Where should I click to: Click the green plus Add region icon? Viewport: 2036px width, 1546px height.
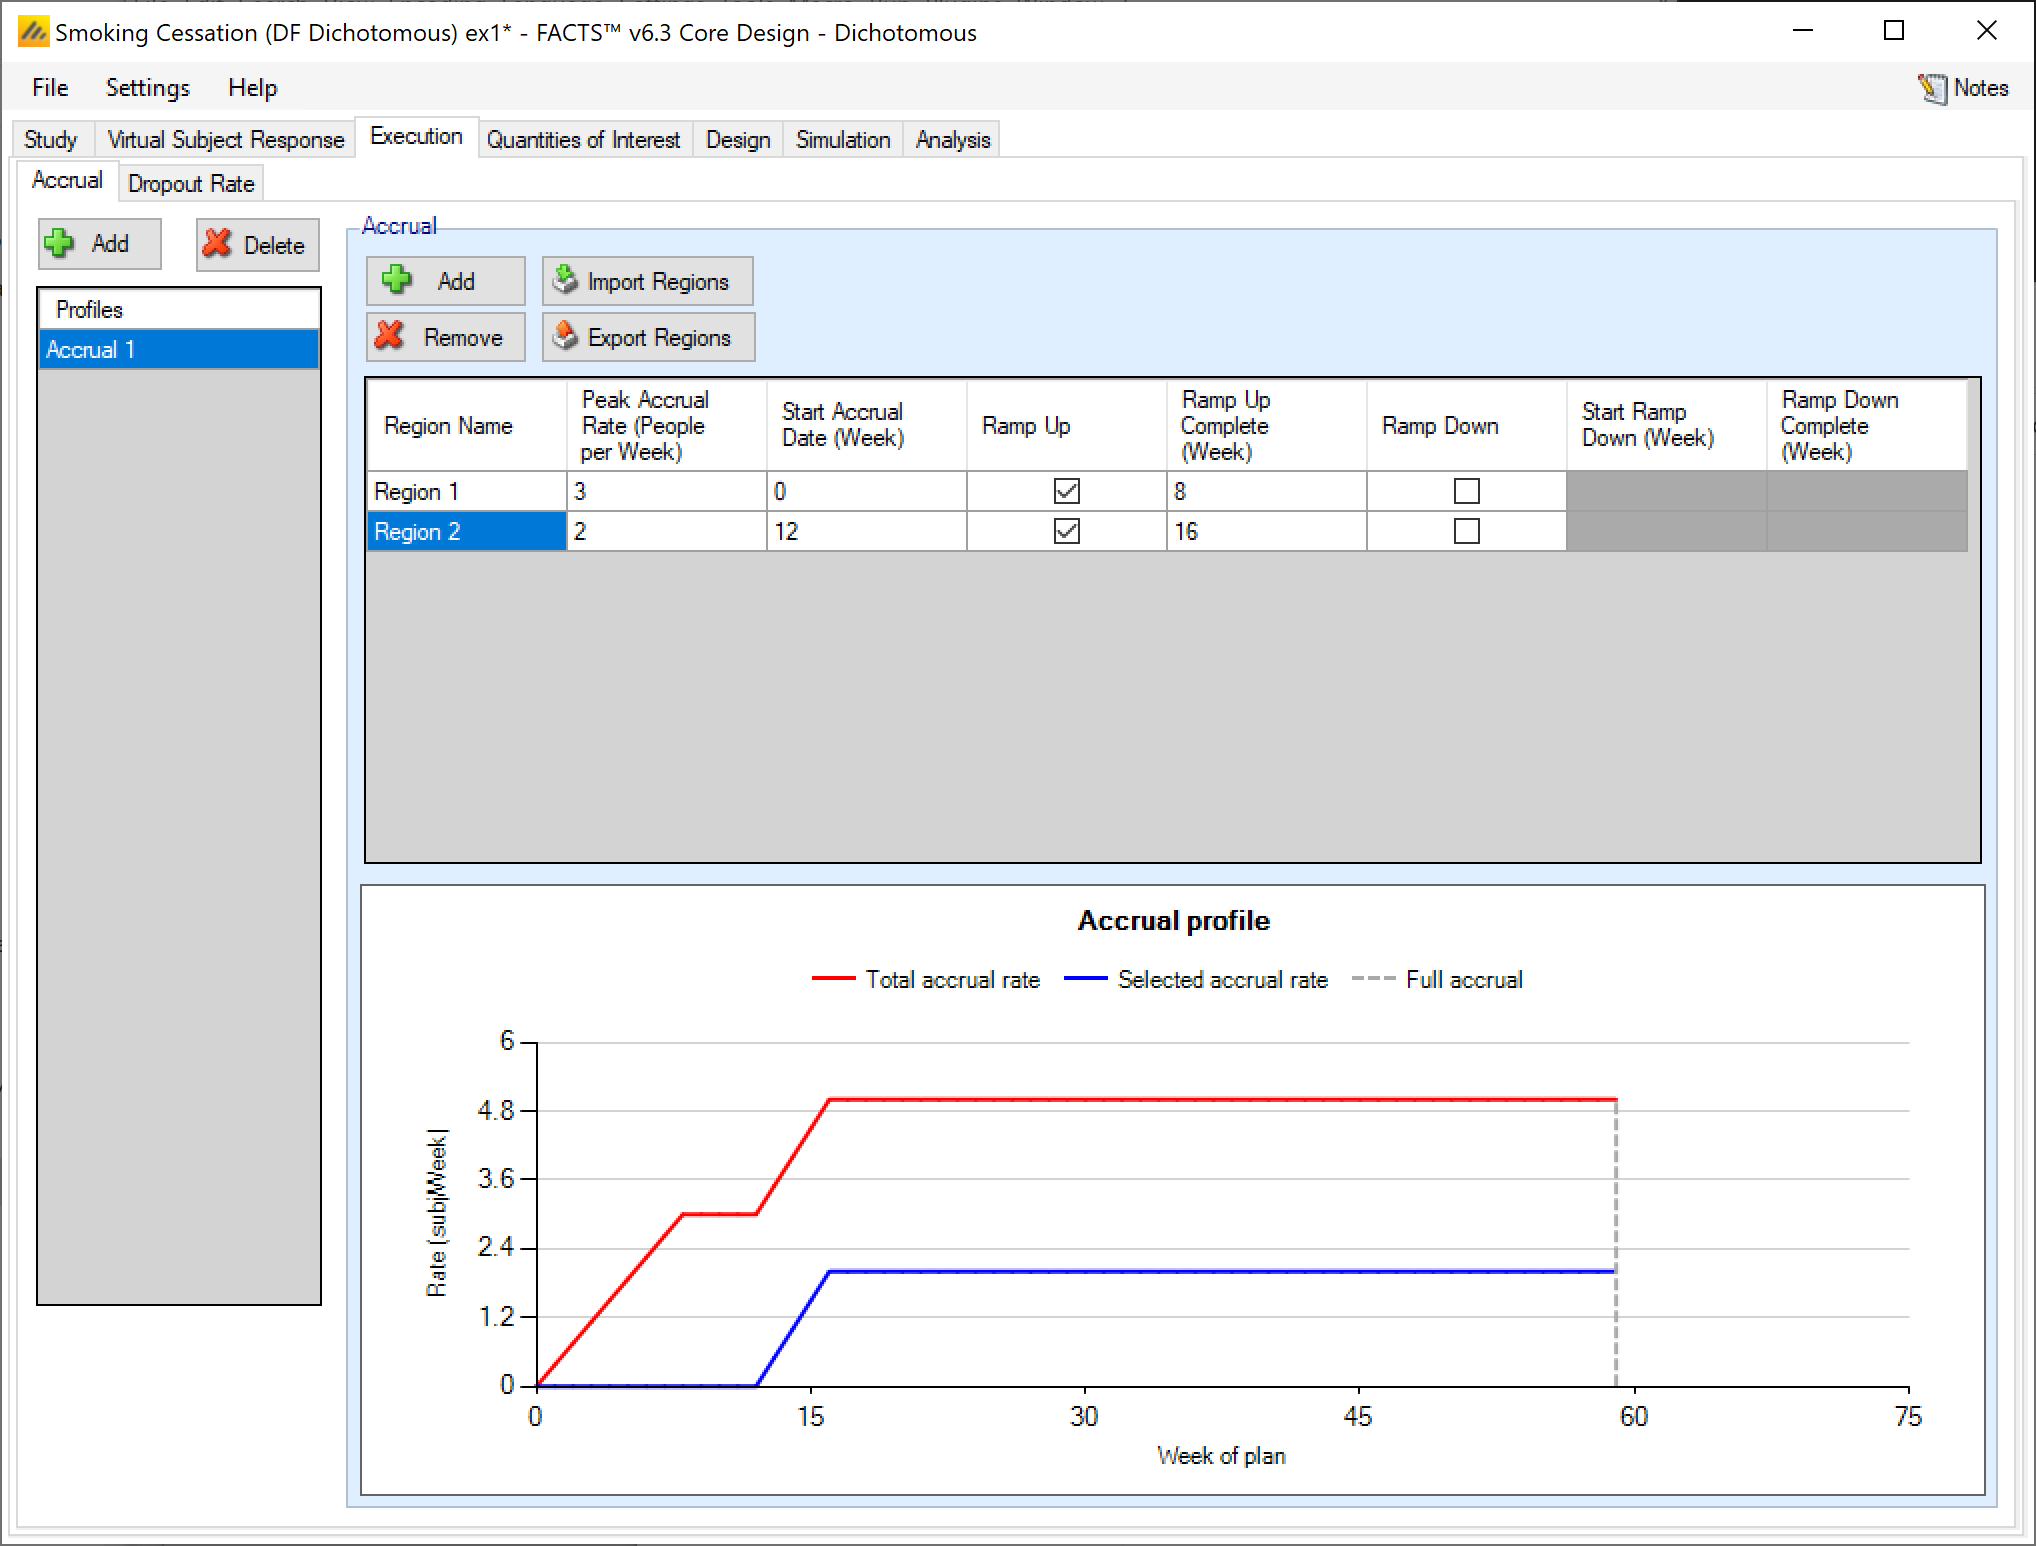[397, 280]
